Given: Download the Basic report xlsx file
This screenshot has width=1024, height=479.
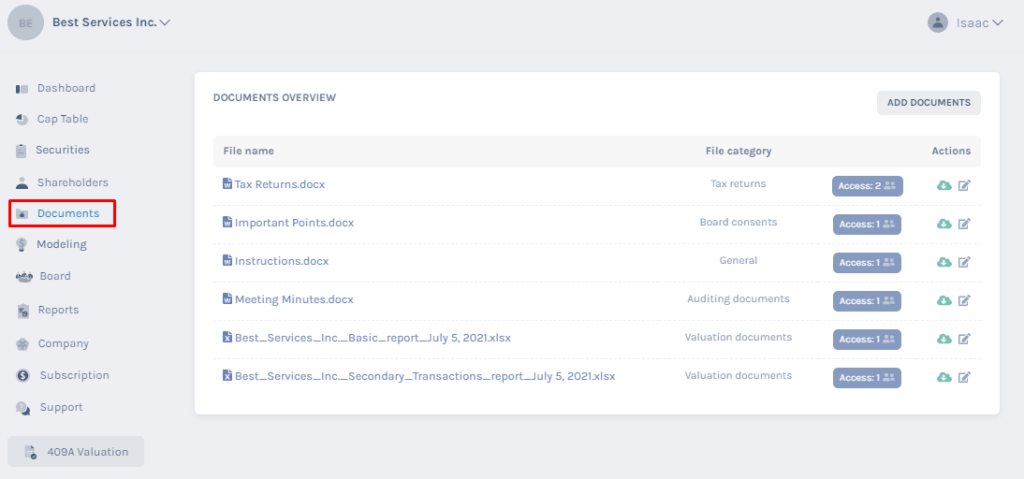Looking at the screenshot, I should pyautogui.click(x=944, y=339).
